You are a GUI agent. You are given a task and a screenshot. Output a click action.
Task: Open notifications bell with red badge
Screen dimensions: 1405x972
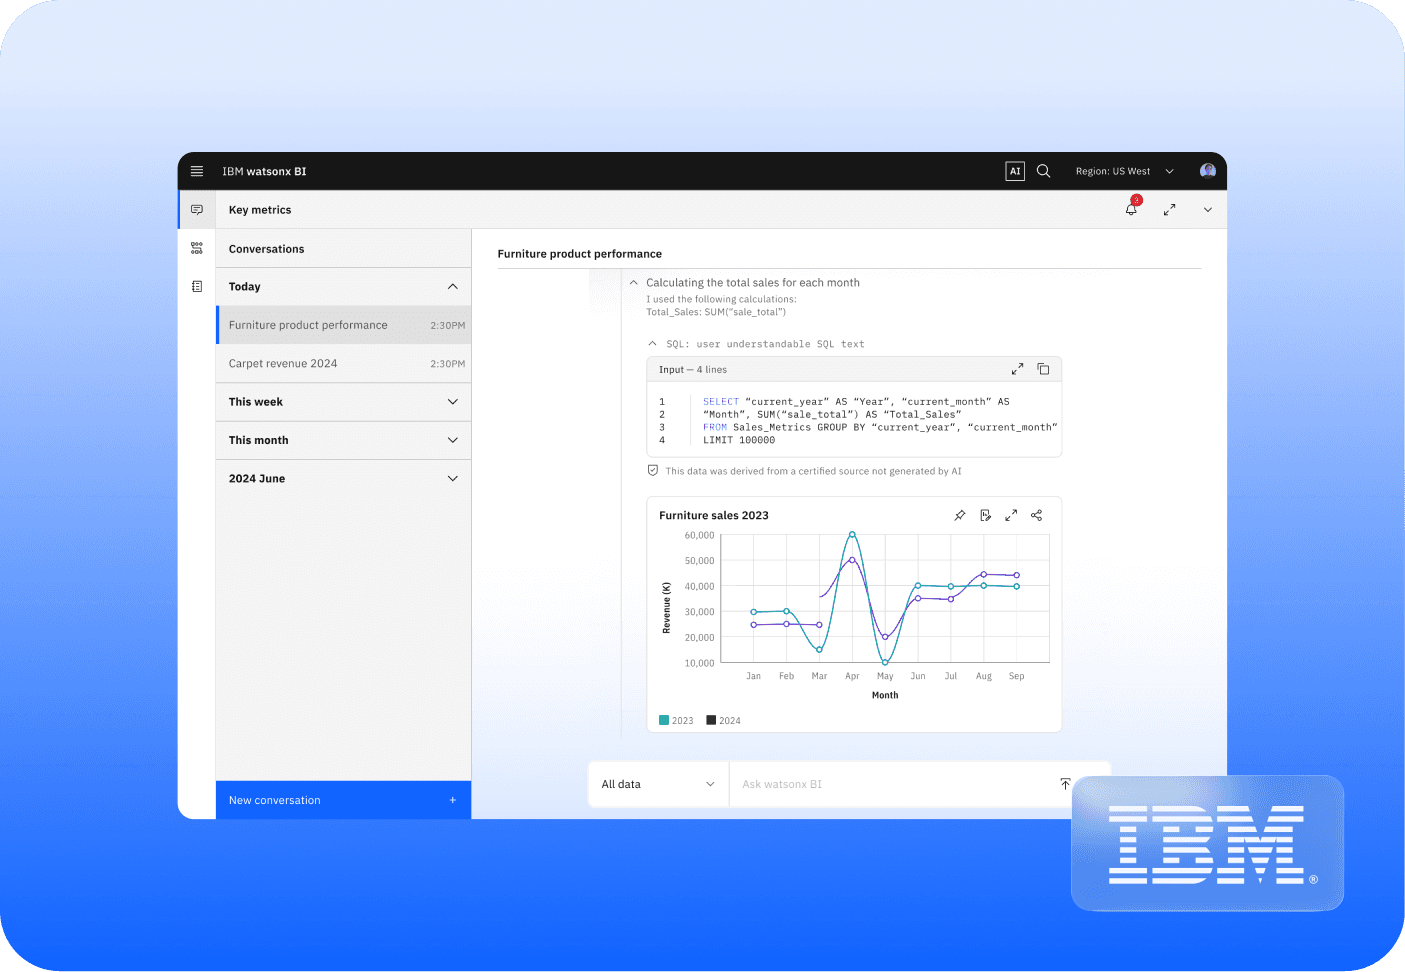pyautogui.click(x=1132, y=208)
